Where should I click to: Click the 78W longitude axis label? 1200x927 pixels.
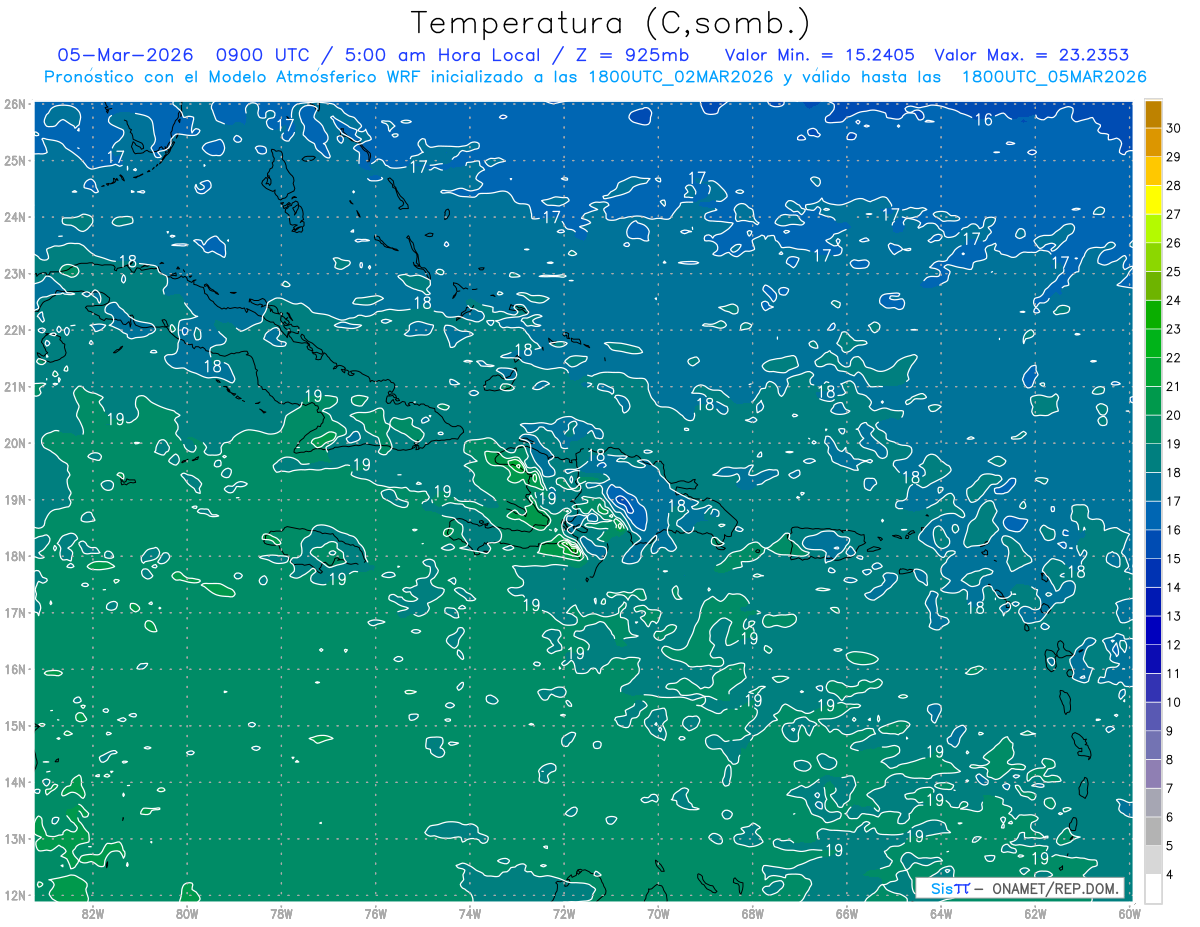click(281, 913)
